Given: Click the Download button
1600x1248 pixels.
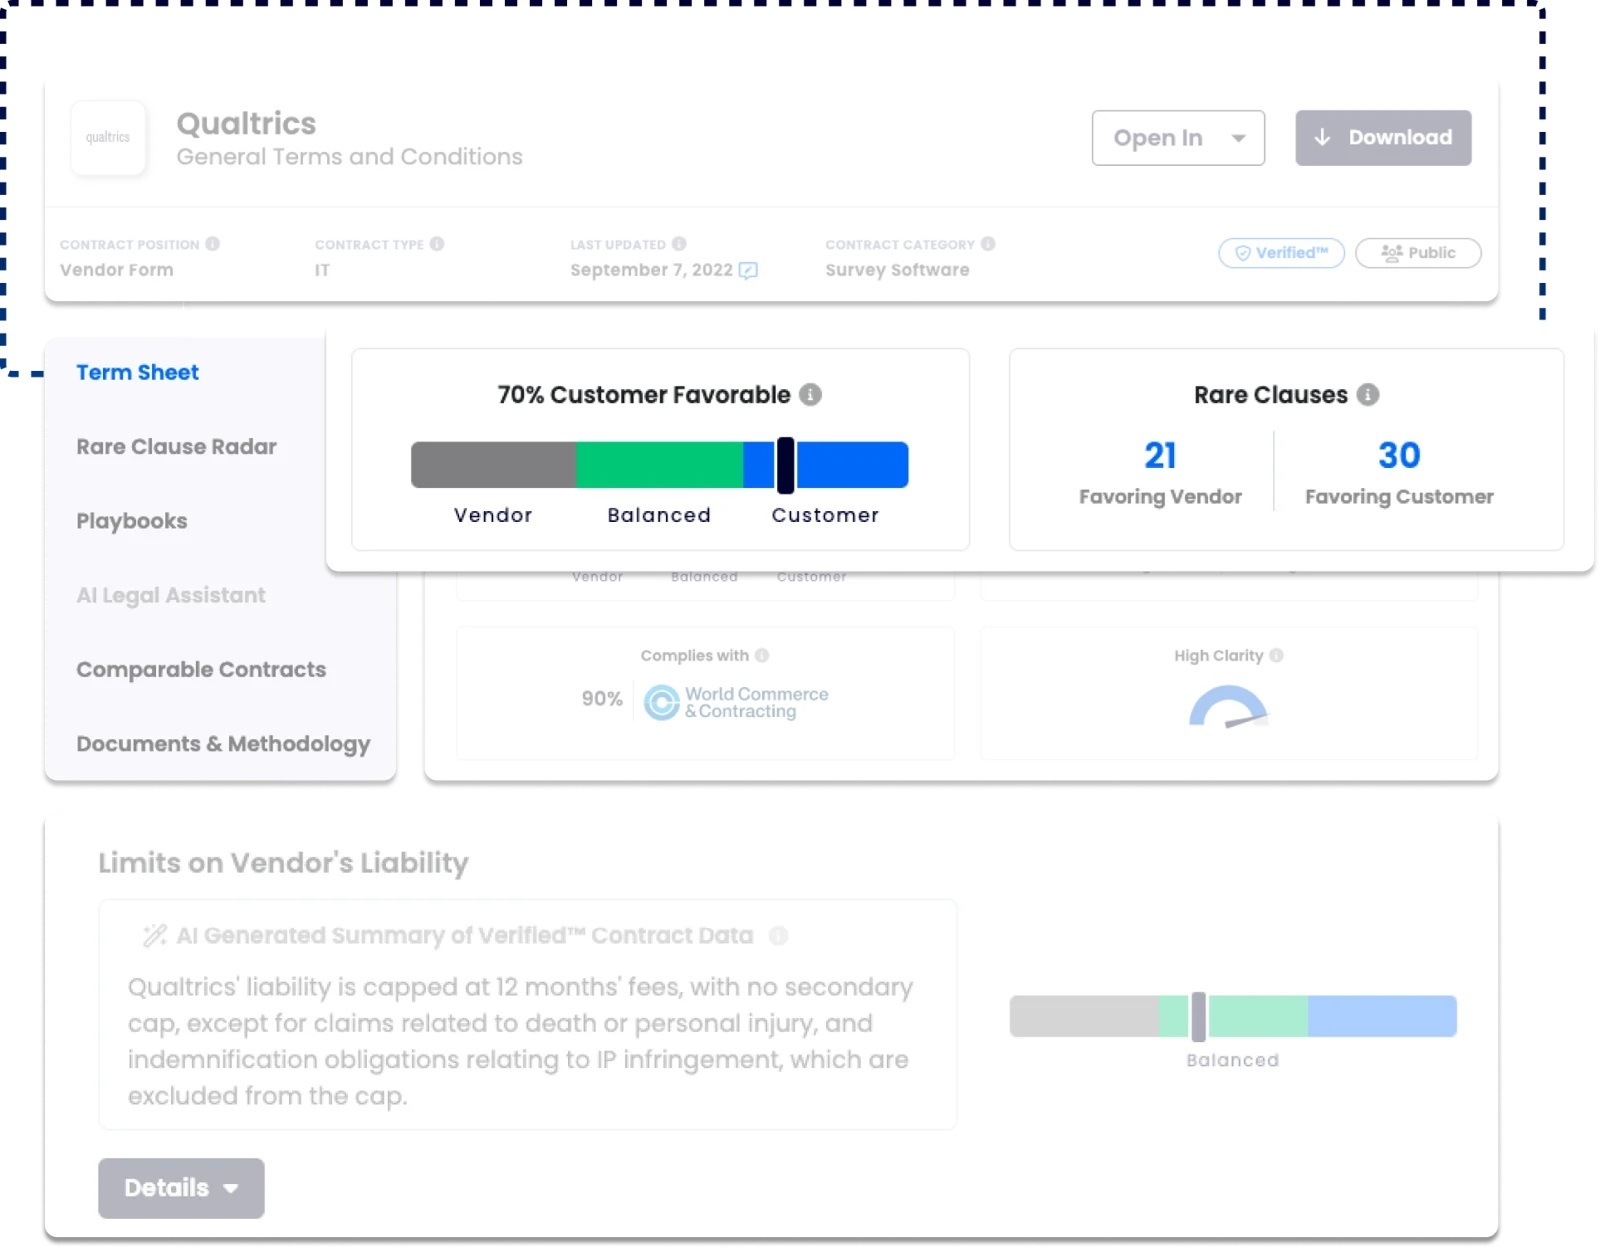Looking at the screenshot, I should click(x=1383, y=138).
